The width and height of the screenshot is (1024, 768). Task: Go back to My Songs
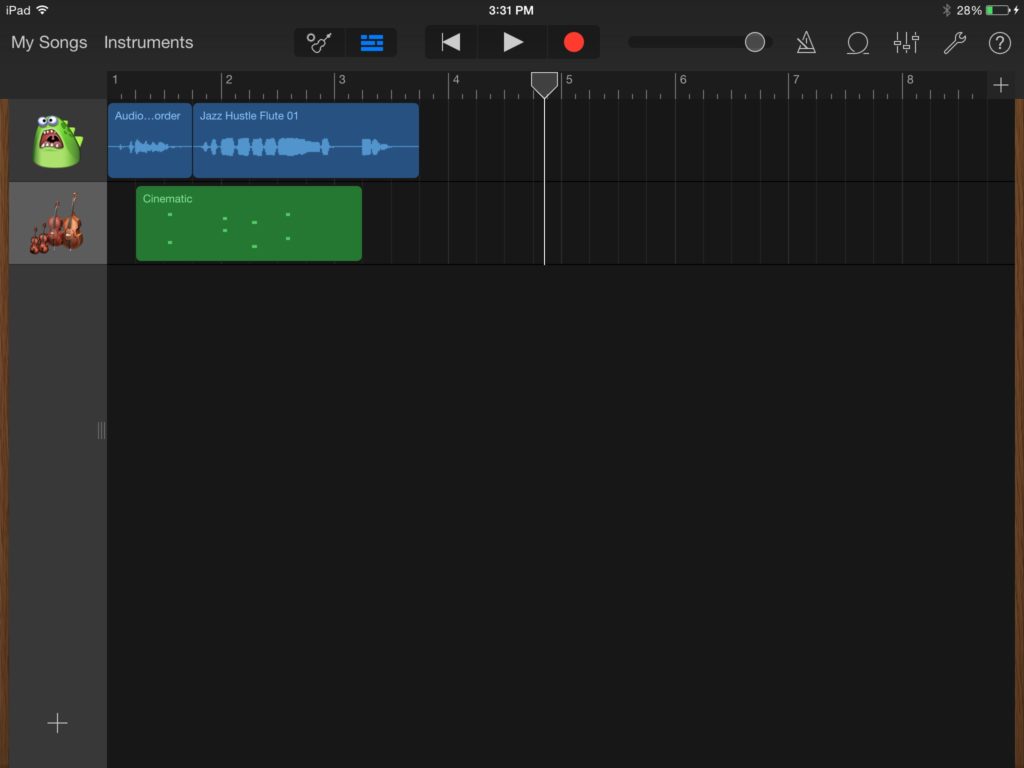[x=49, y=42]
